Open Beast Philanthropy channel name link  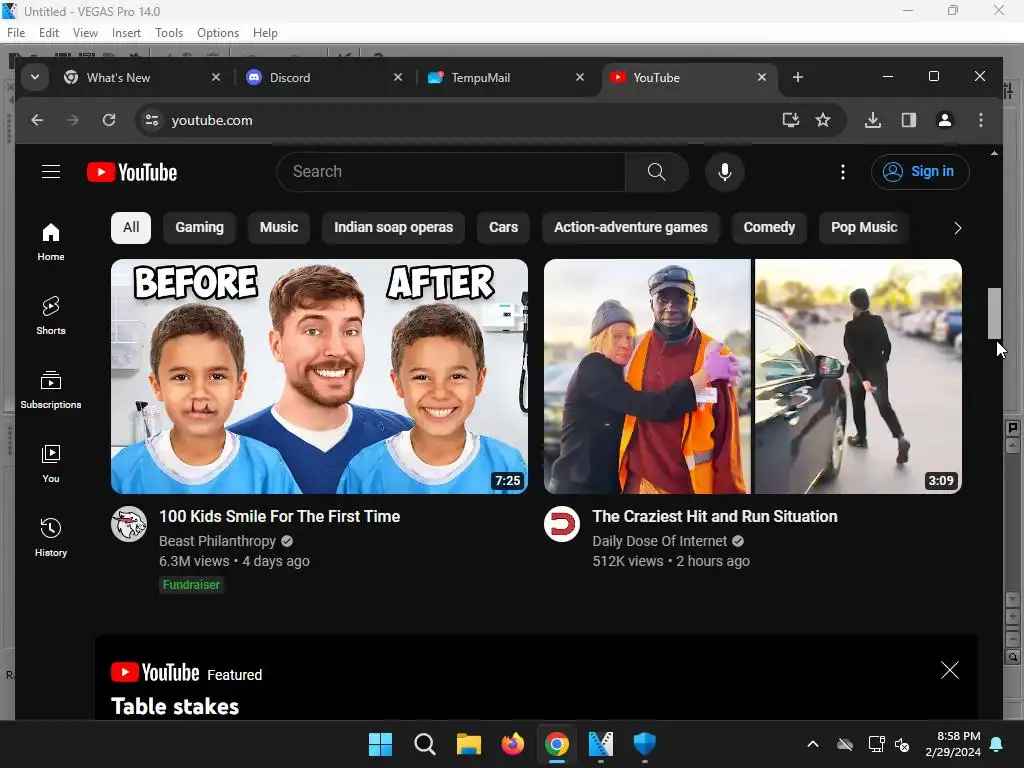[217, 541]
